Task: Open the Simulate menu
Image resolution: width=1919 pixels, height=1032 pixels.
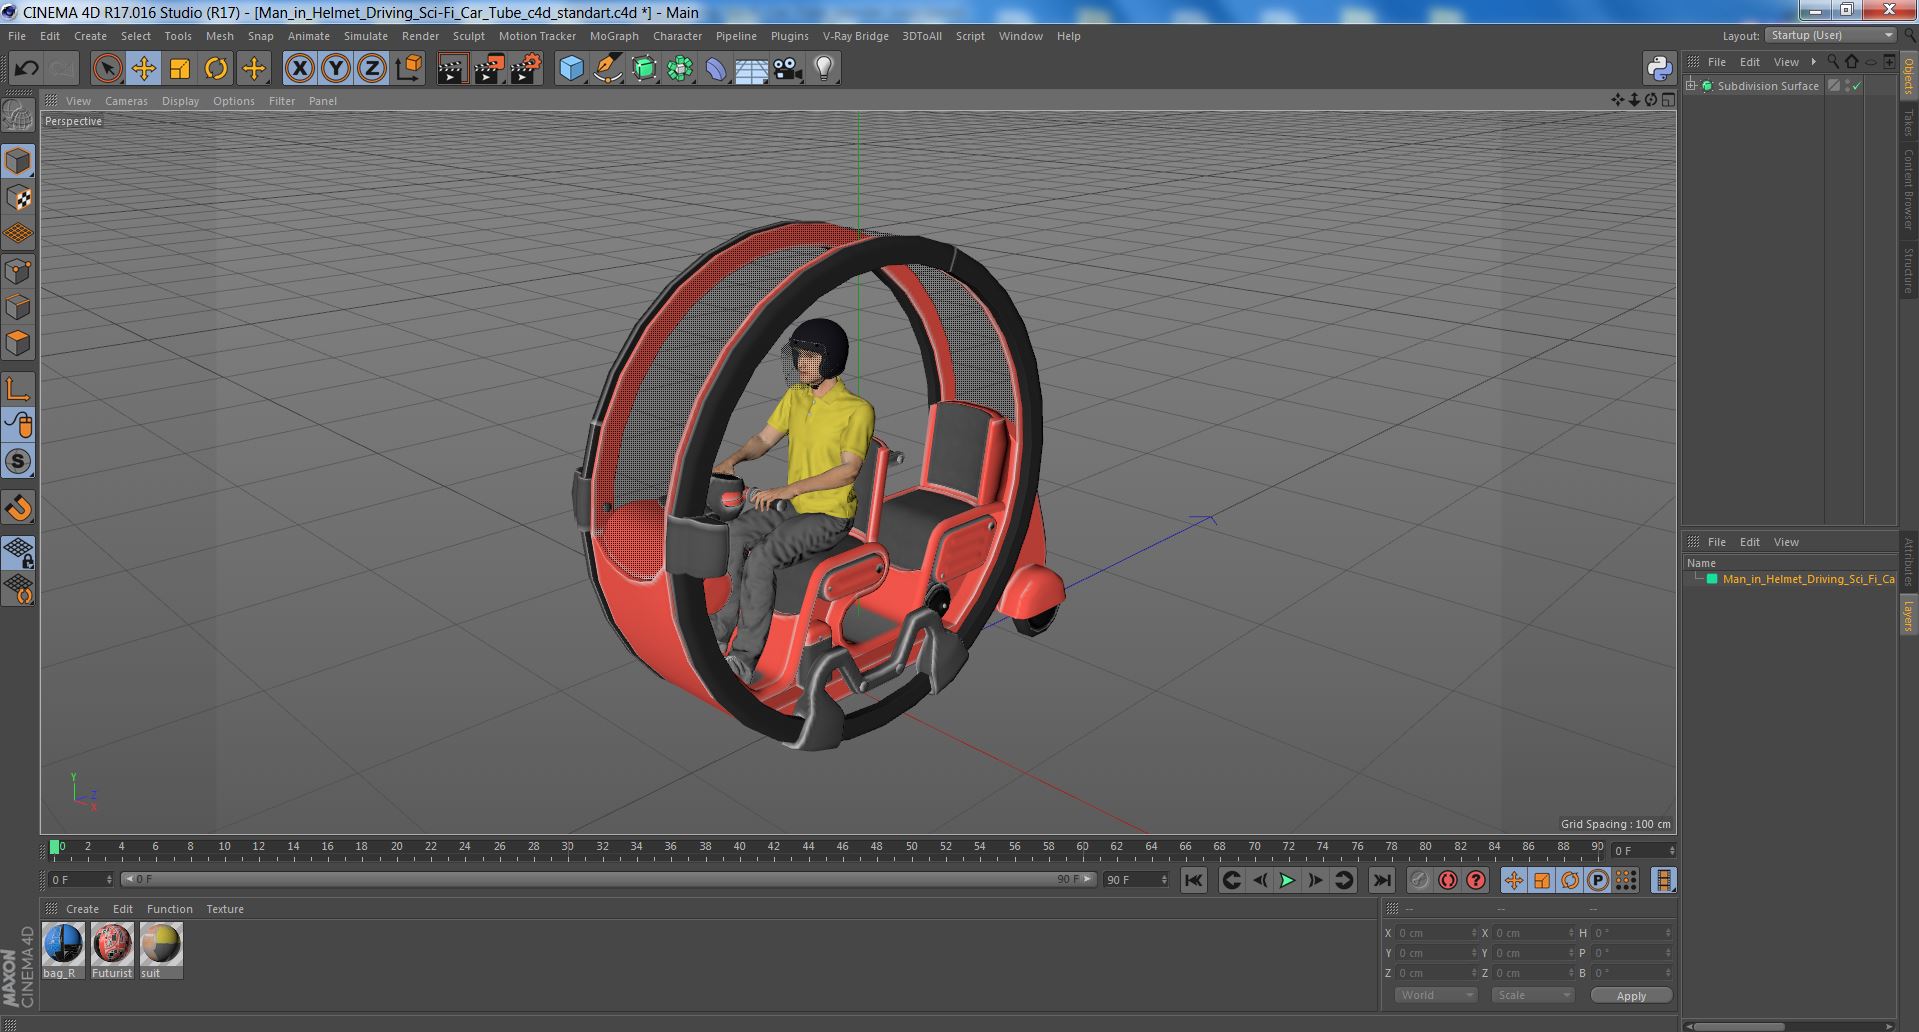Action: coord(366,36)
